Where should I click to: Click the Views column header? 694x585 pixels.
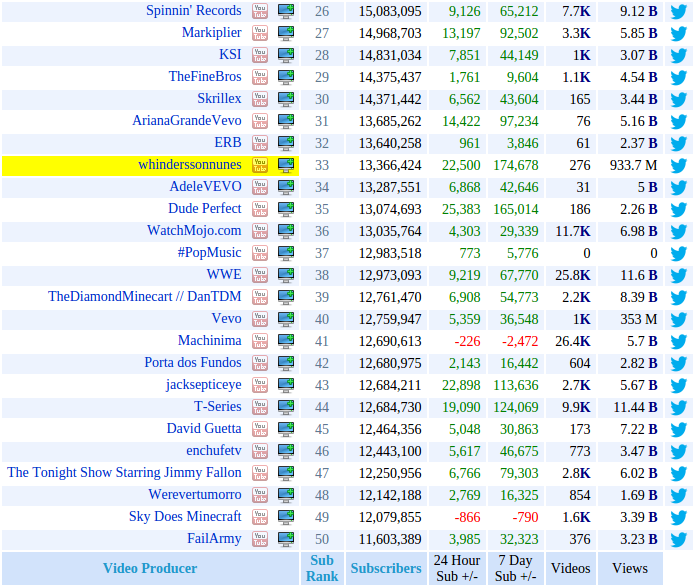tap(630, 568)
